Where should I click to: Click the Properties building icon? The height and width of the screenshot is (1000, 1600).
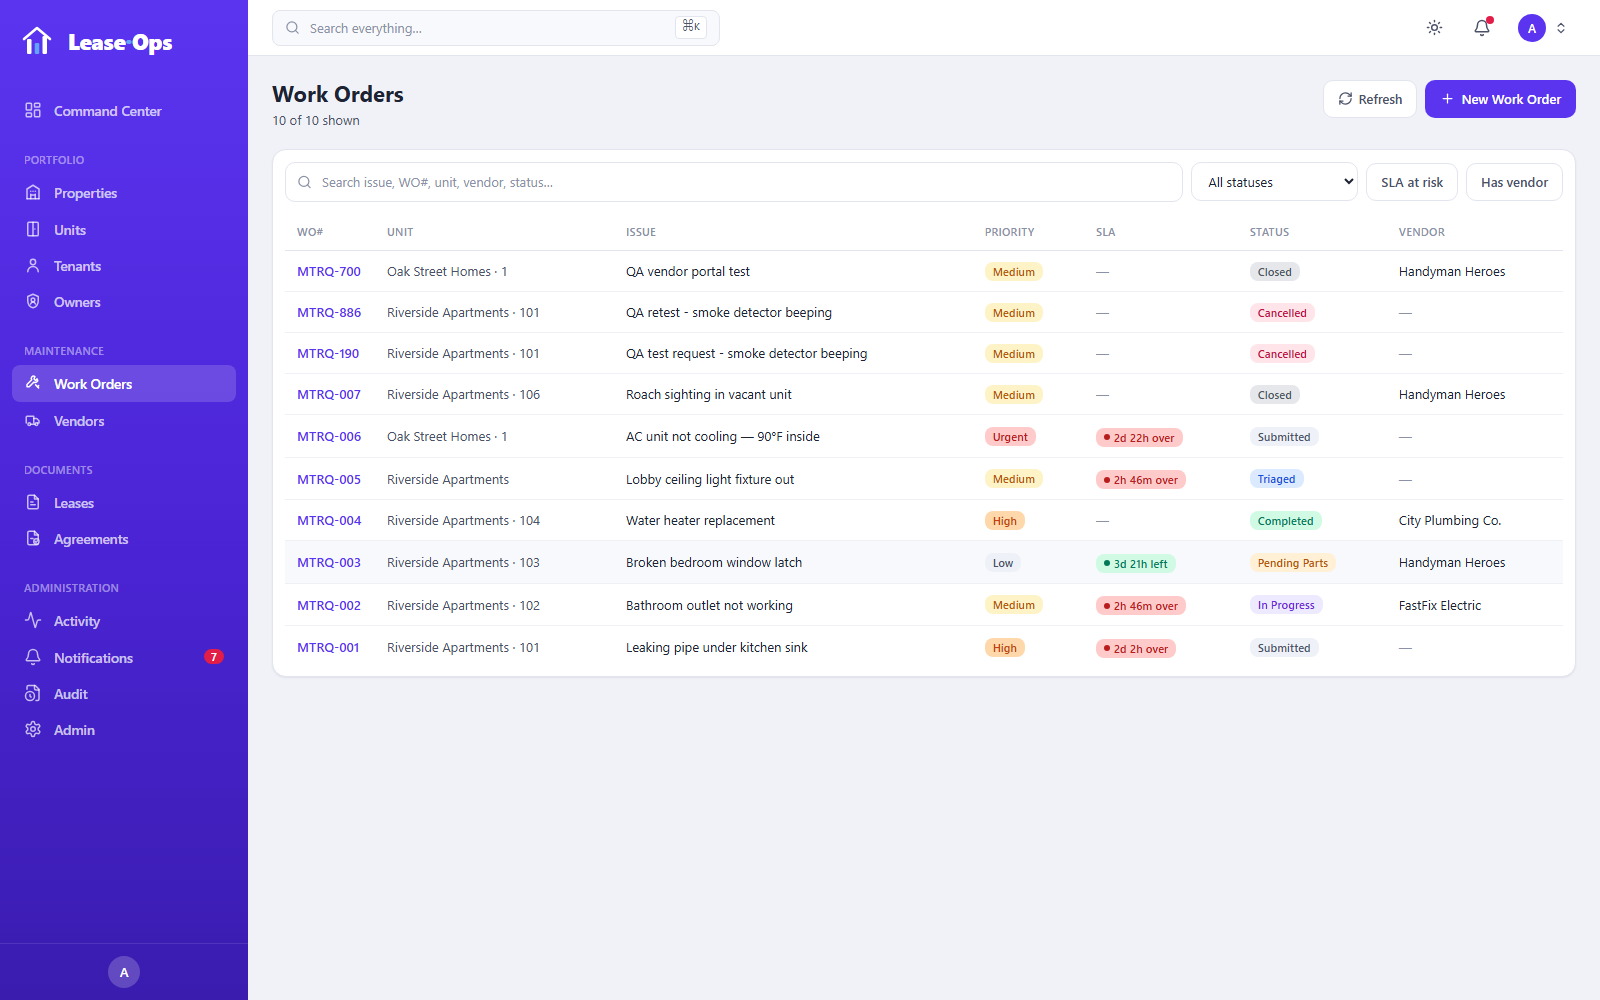click(33, 192)
